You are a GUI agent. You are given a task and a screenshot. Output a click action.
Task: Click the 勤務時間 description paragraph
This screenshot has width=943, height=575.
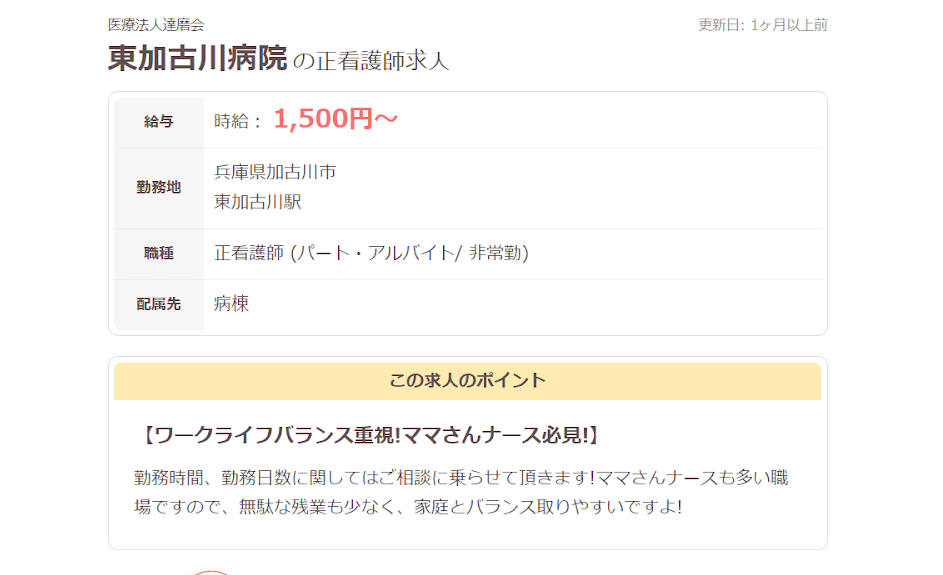coord(461,492)
